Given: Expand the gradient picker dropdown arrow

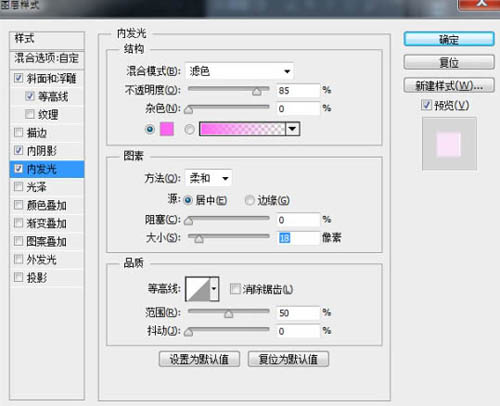Looking at the screenshot, I should (293, 129).
